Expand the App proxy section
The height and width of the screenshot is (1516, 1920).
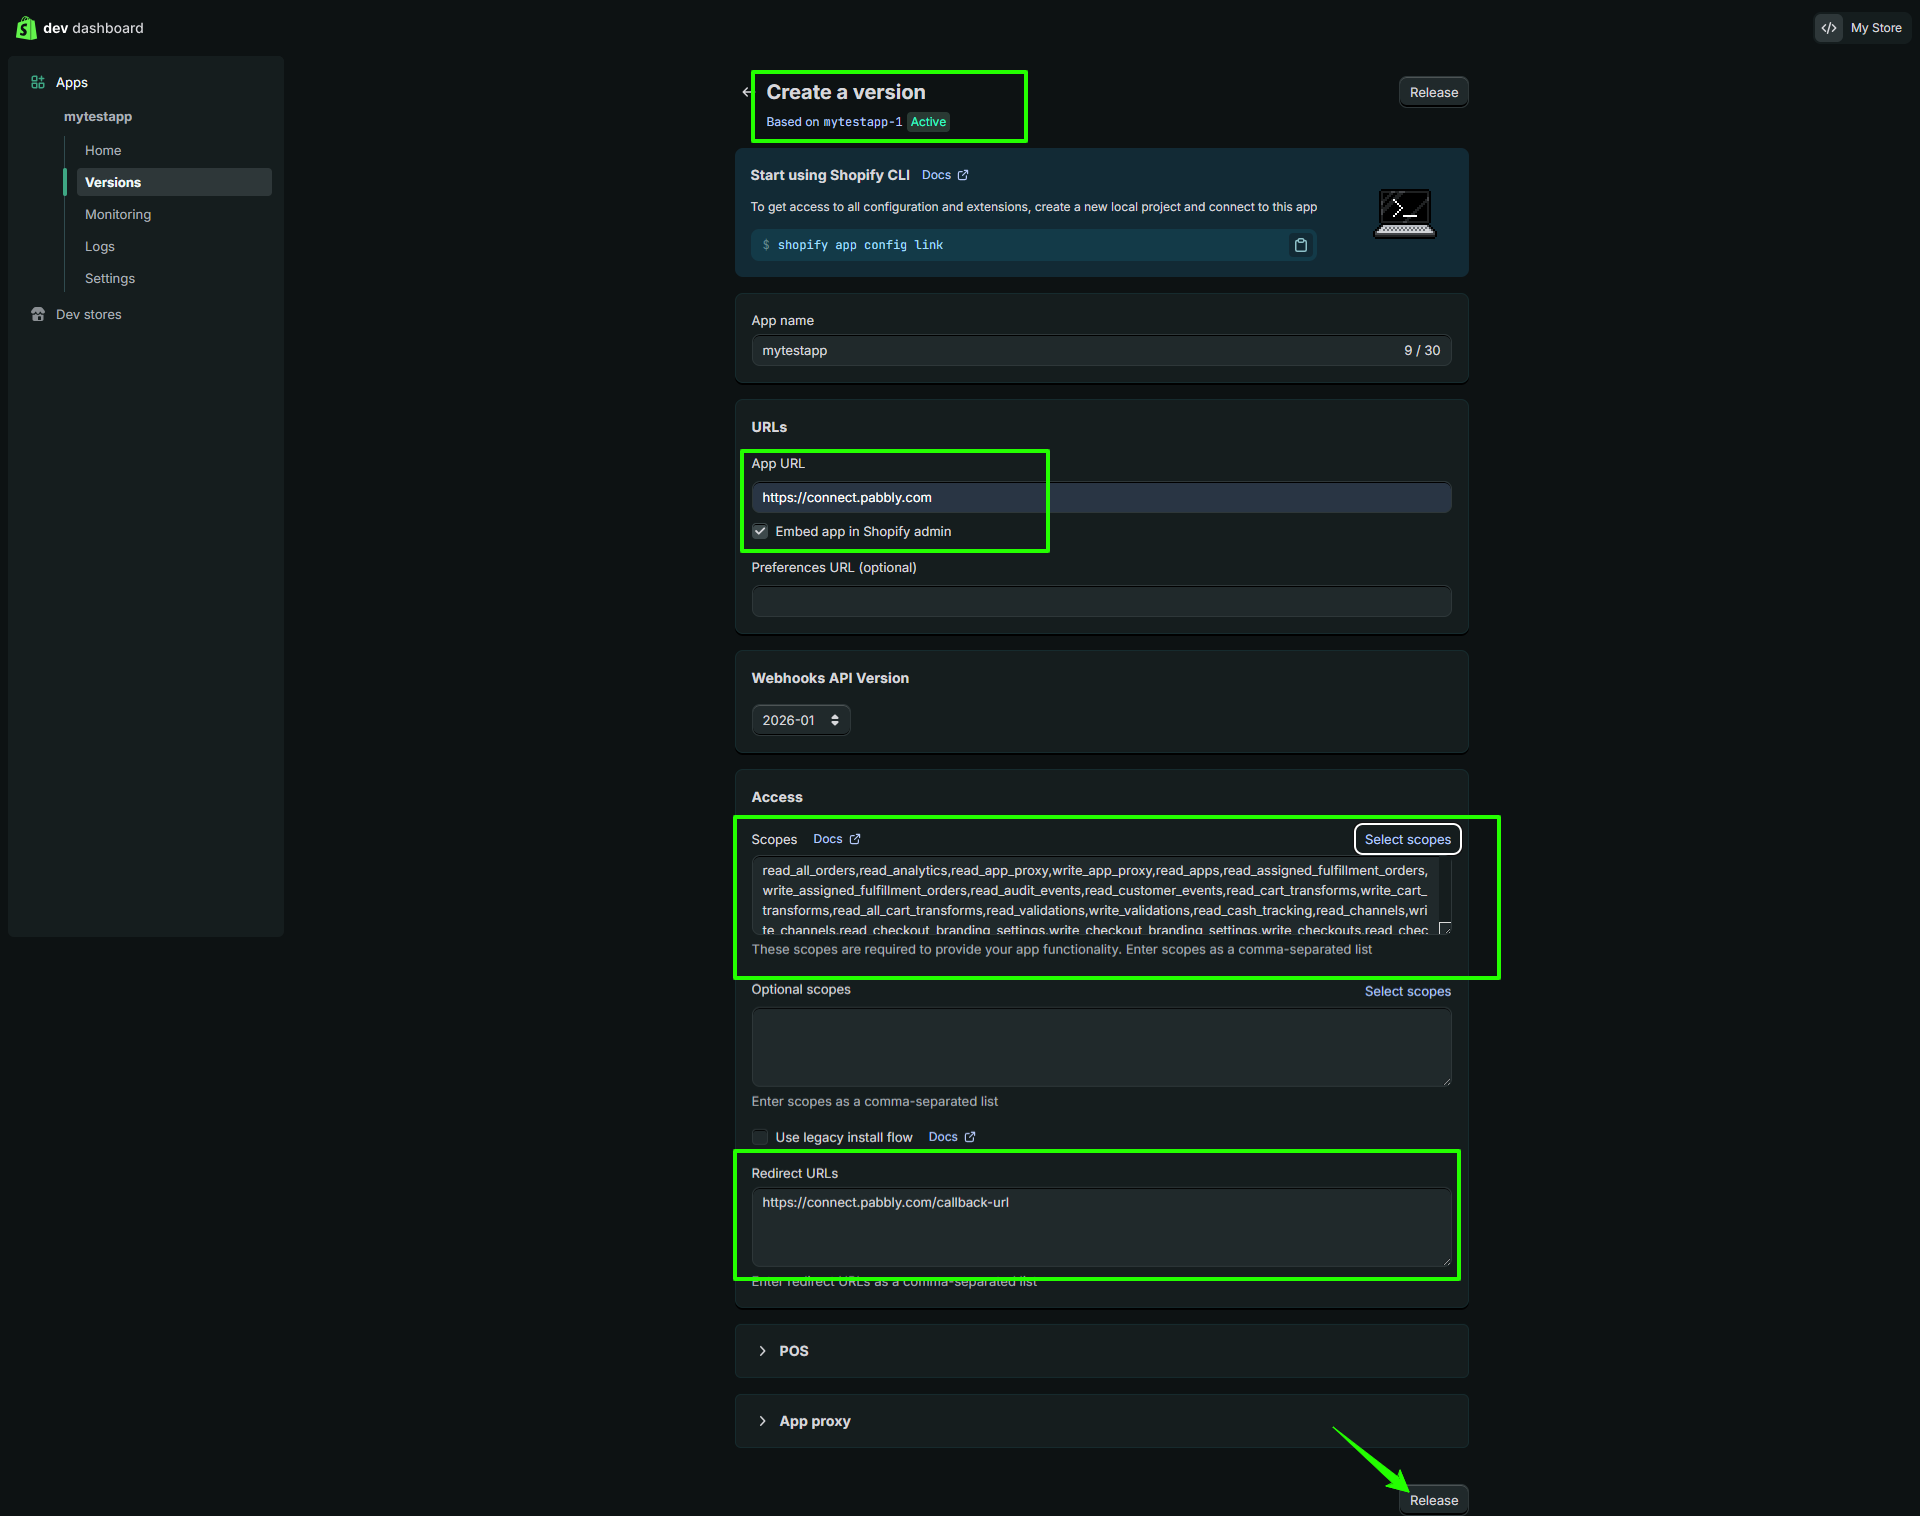pos(1102,1421)
